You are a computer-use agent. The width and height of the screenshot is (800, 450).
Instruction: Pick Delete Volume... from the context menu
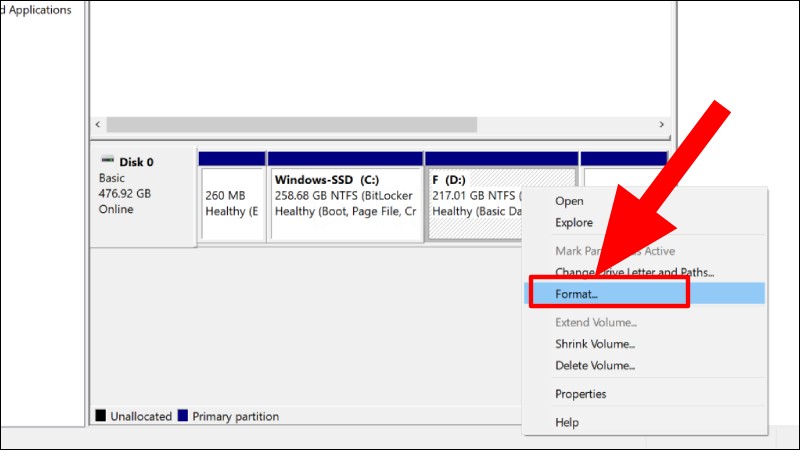pos(595,365)
